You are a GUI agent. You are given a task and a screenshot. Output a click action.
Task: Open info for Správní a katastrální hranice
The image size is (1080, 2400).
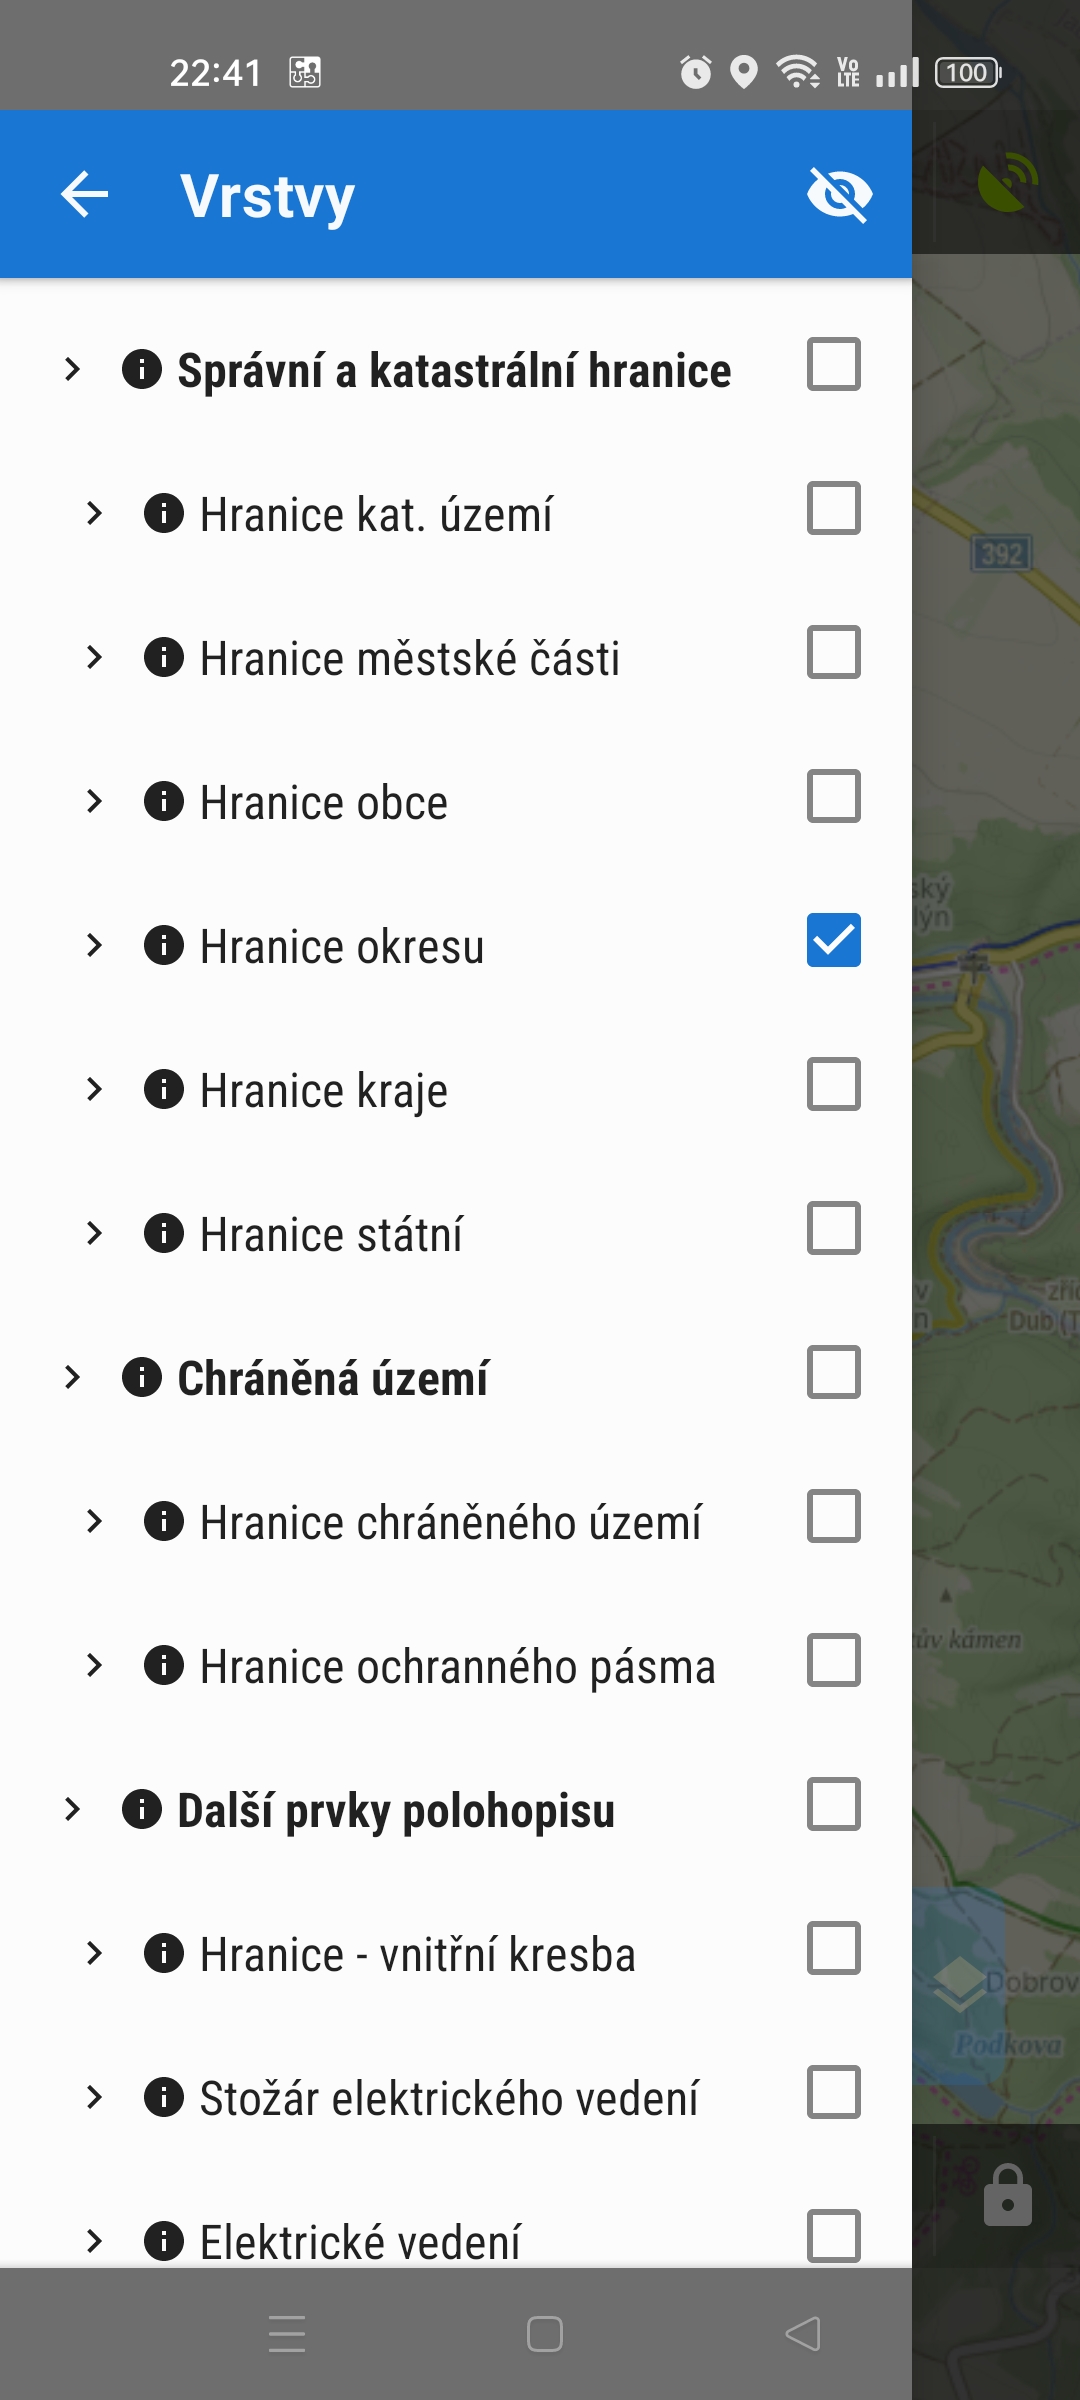(142, 369)
